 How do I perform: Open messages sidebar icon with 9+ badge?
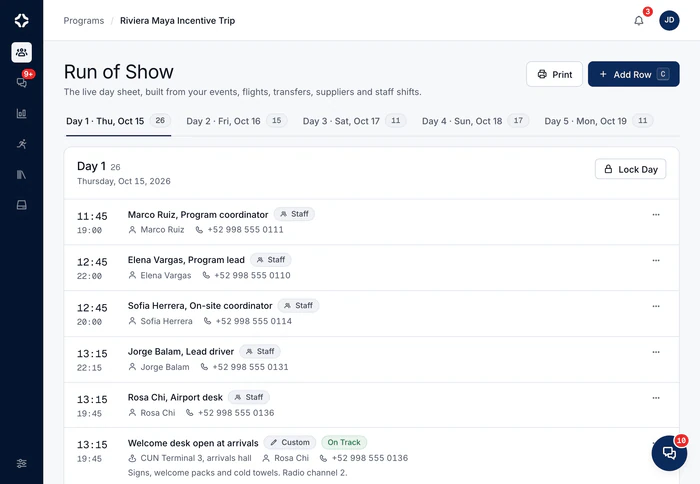click(21, 83)
